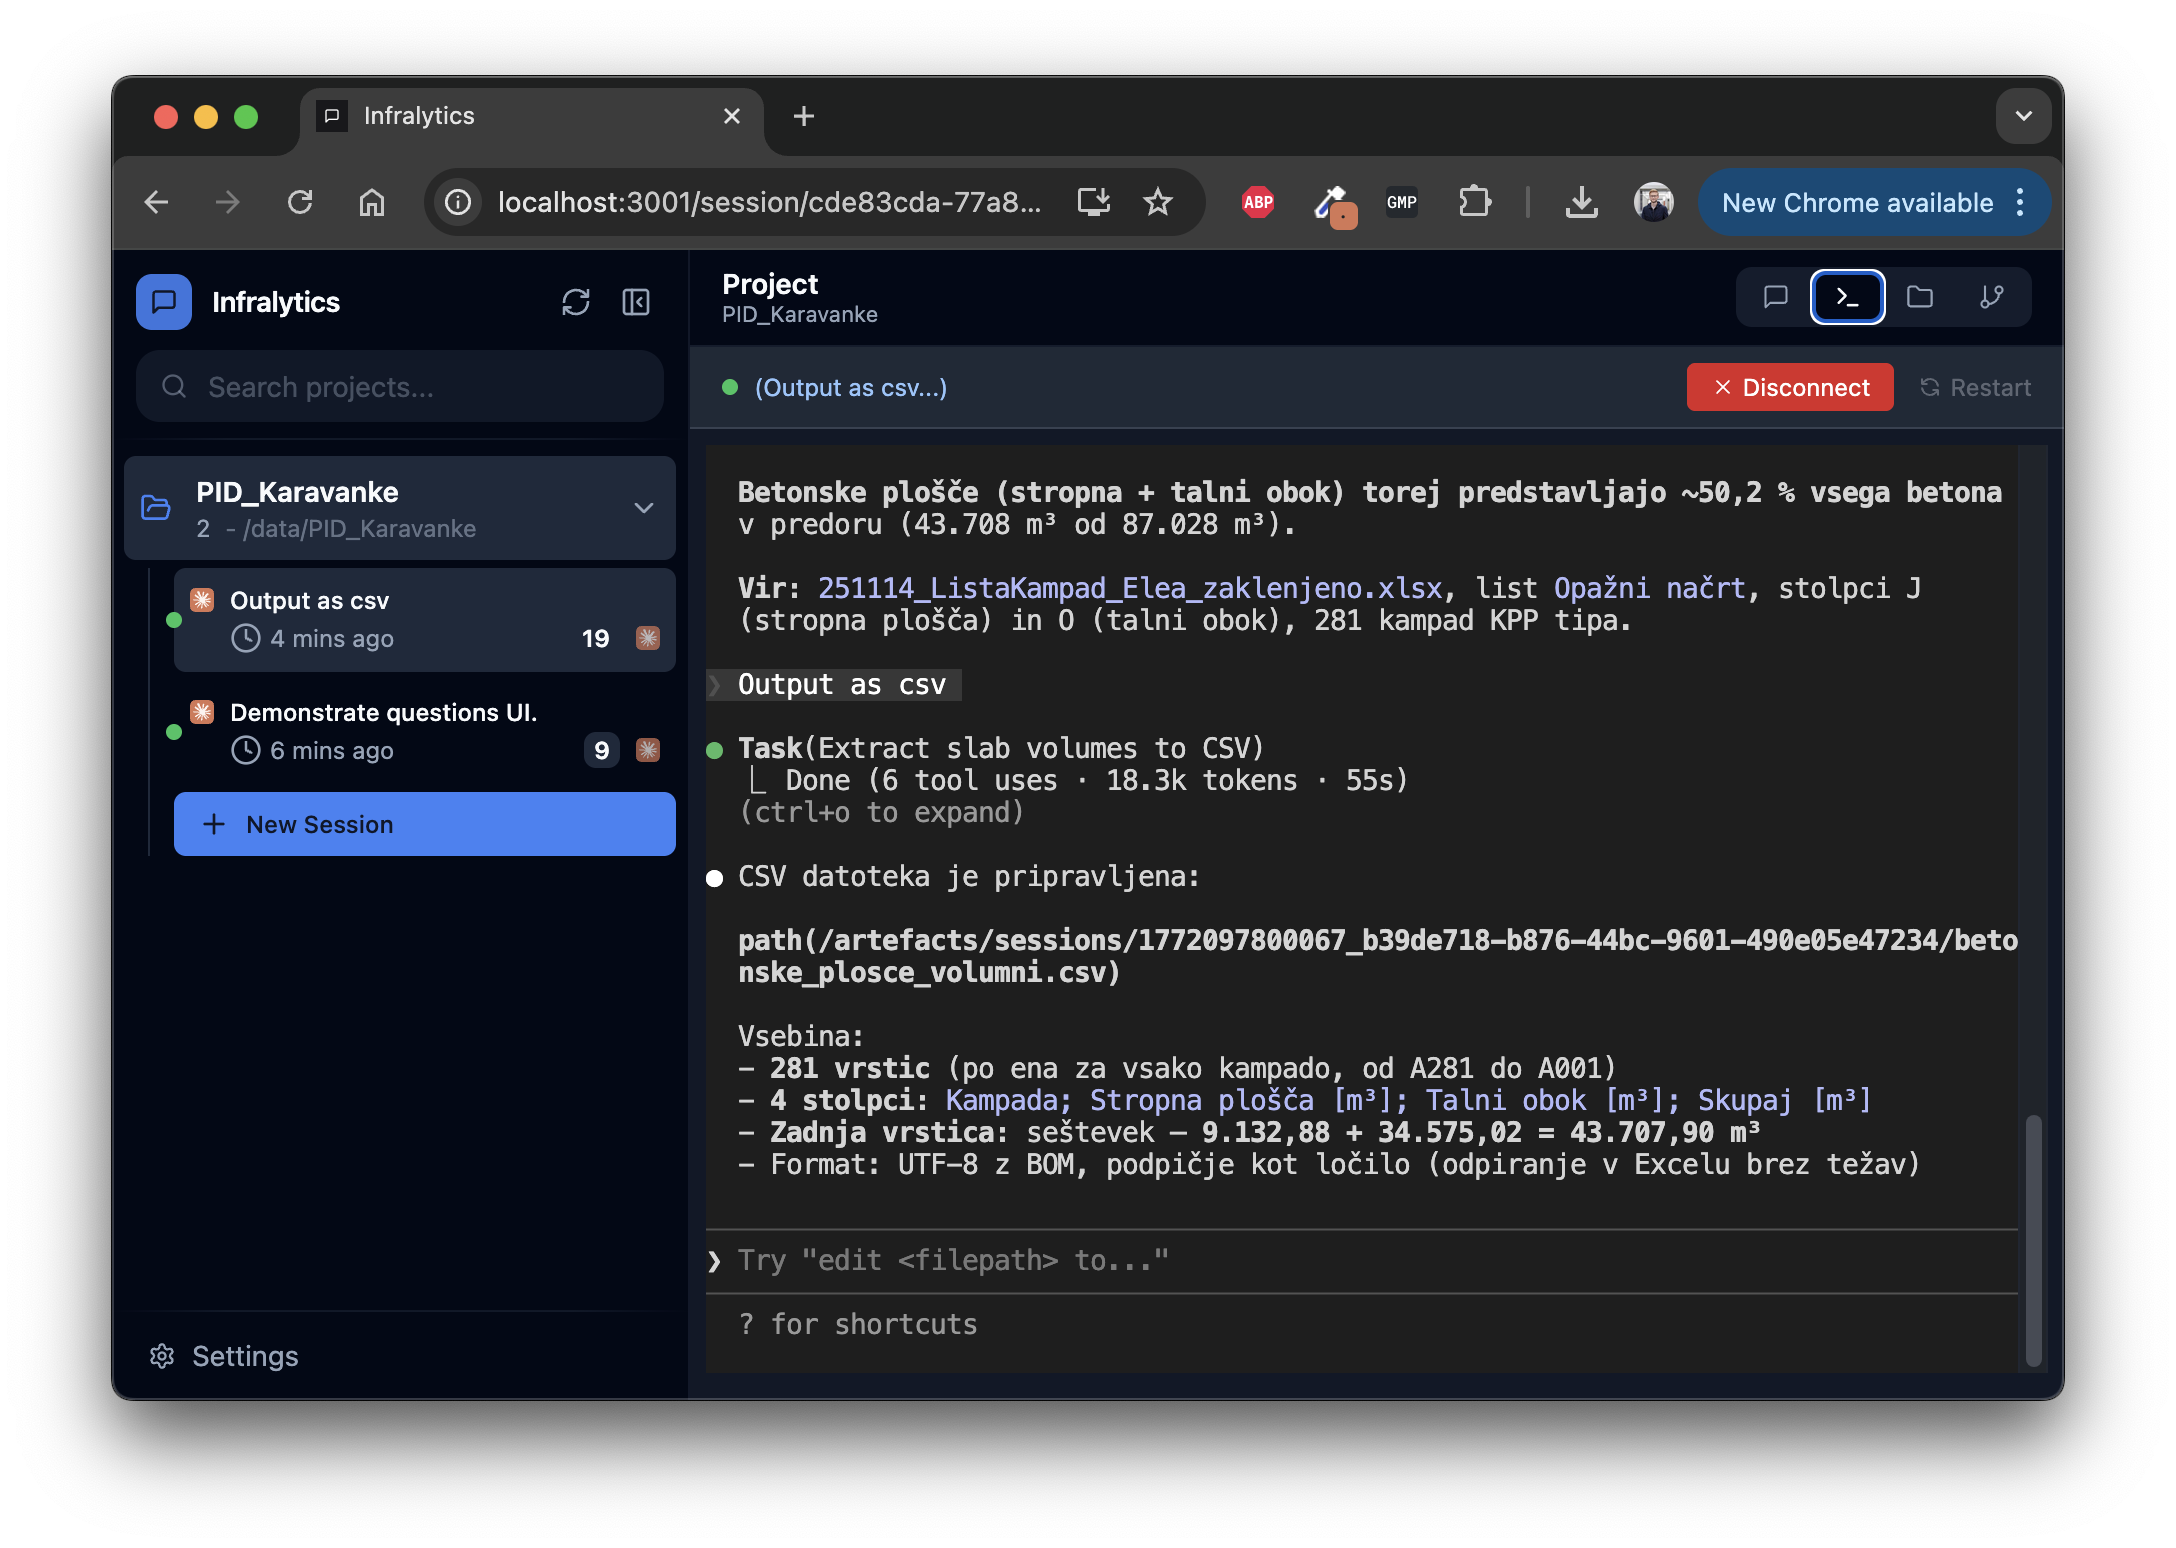The image size is (2176, 1548).
Task: Collapse the PID_Karavanke project
Action: point(644,508)
